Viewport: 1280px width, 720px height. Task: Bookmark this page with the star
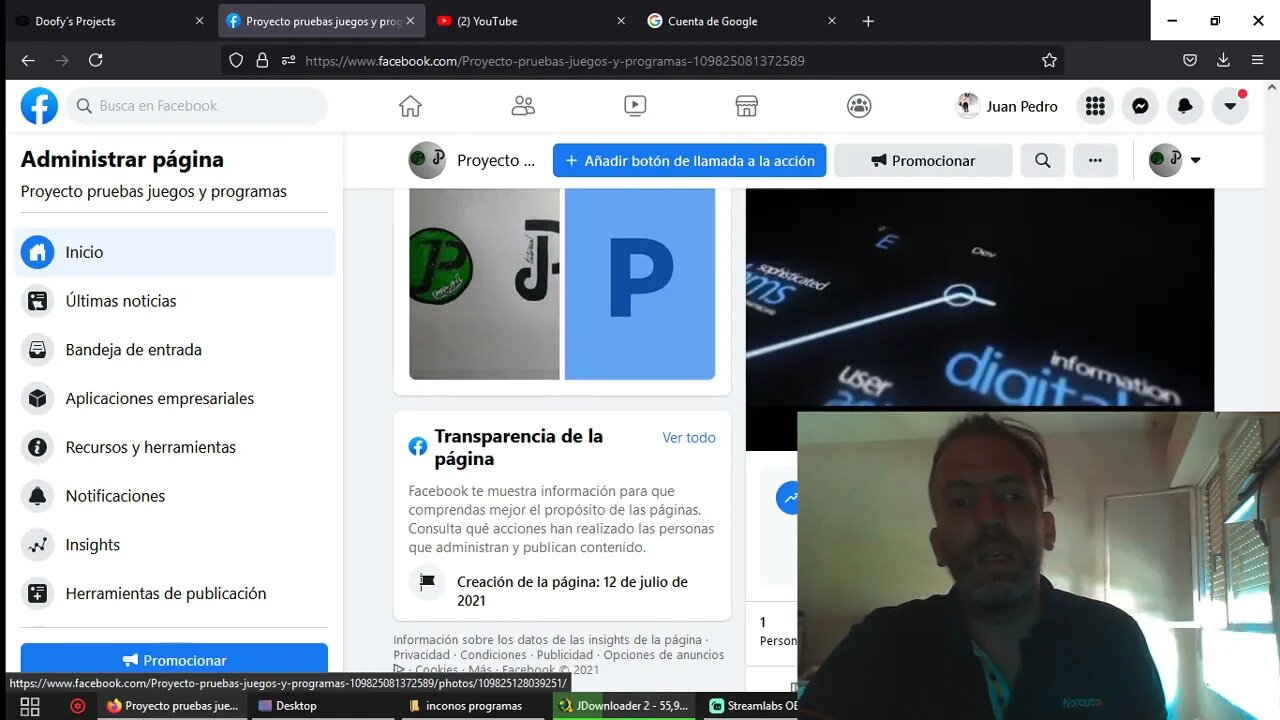(1049, 61)
